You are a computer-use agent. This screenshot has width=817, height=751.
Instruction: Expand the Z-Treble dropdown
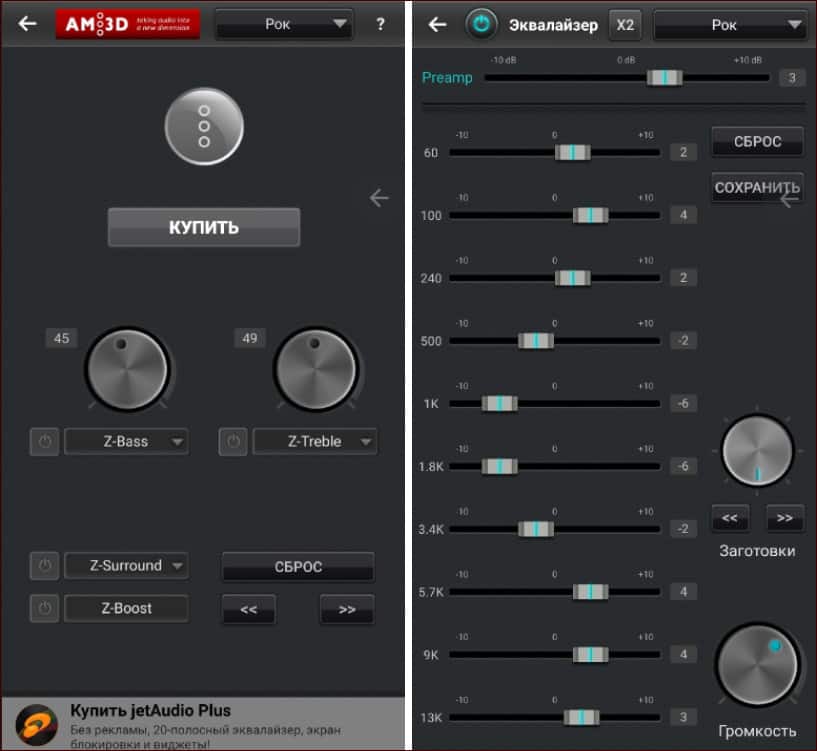point(315,441)
